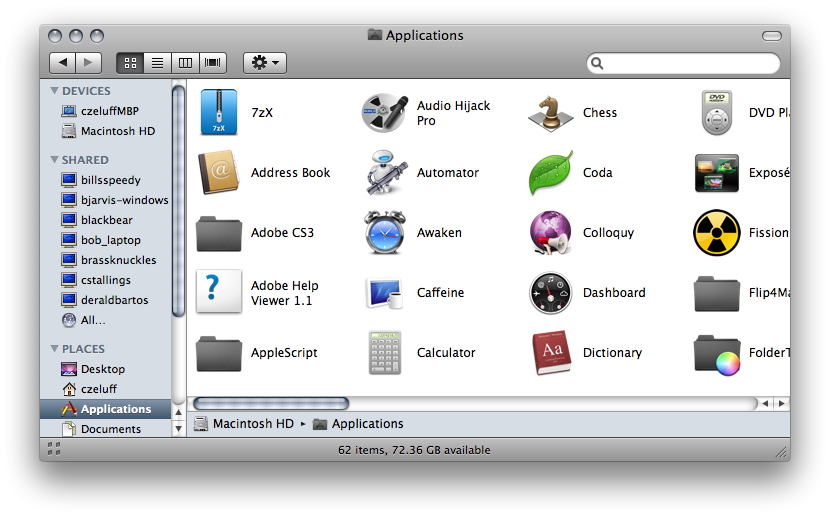The image size is (830, 516).
Task: Select the folder icon with color wheel
Action: tap(717, 354)
